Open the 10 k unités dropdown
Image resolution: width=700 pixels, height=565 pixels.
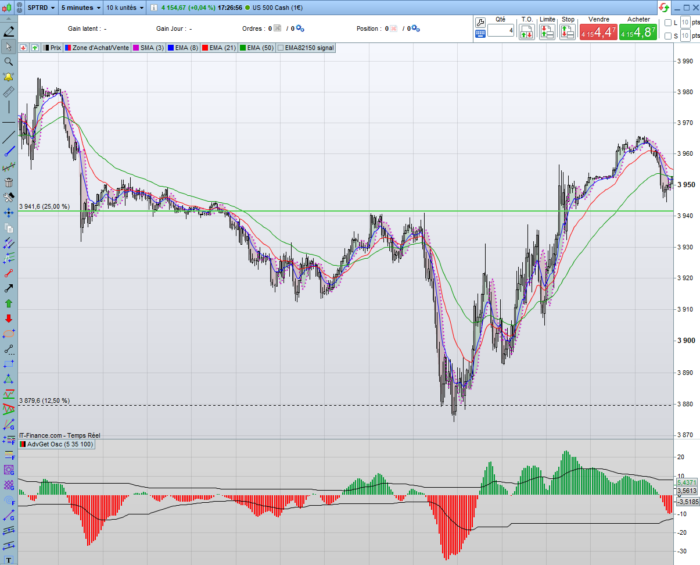click(125, 8)
